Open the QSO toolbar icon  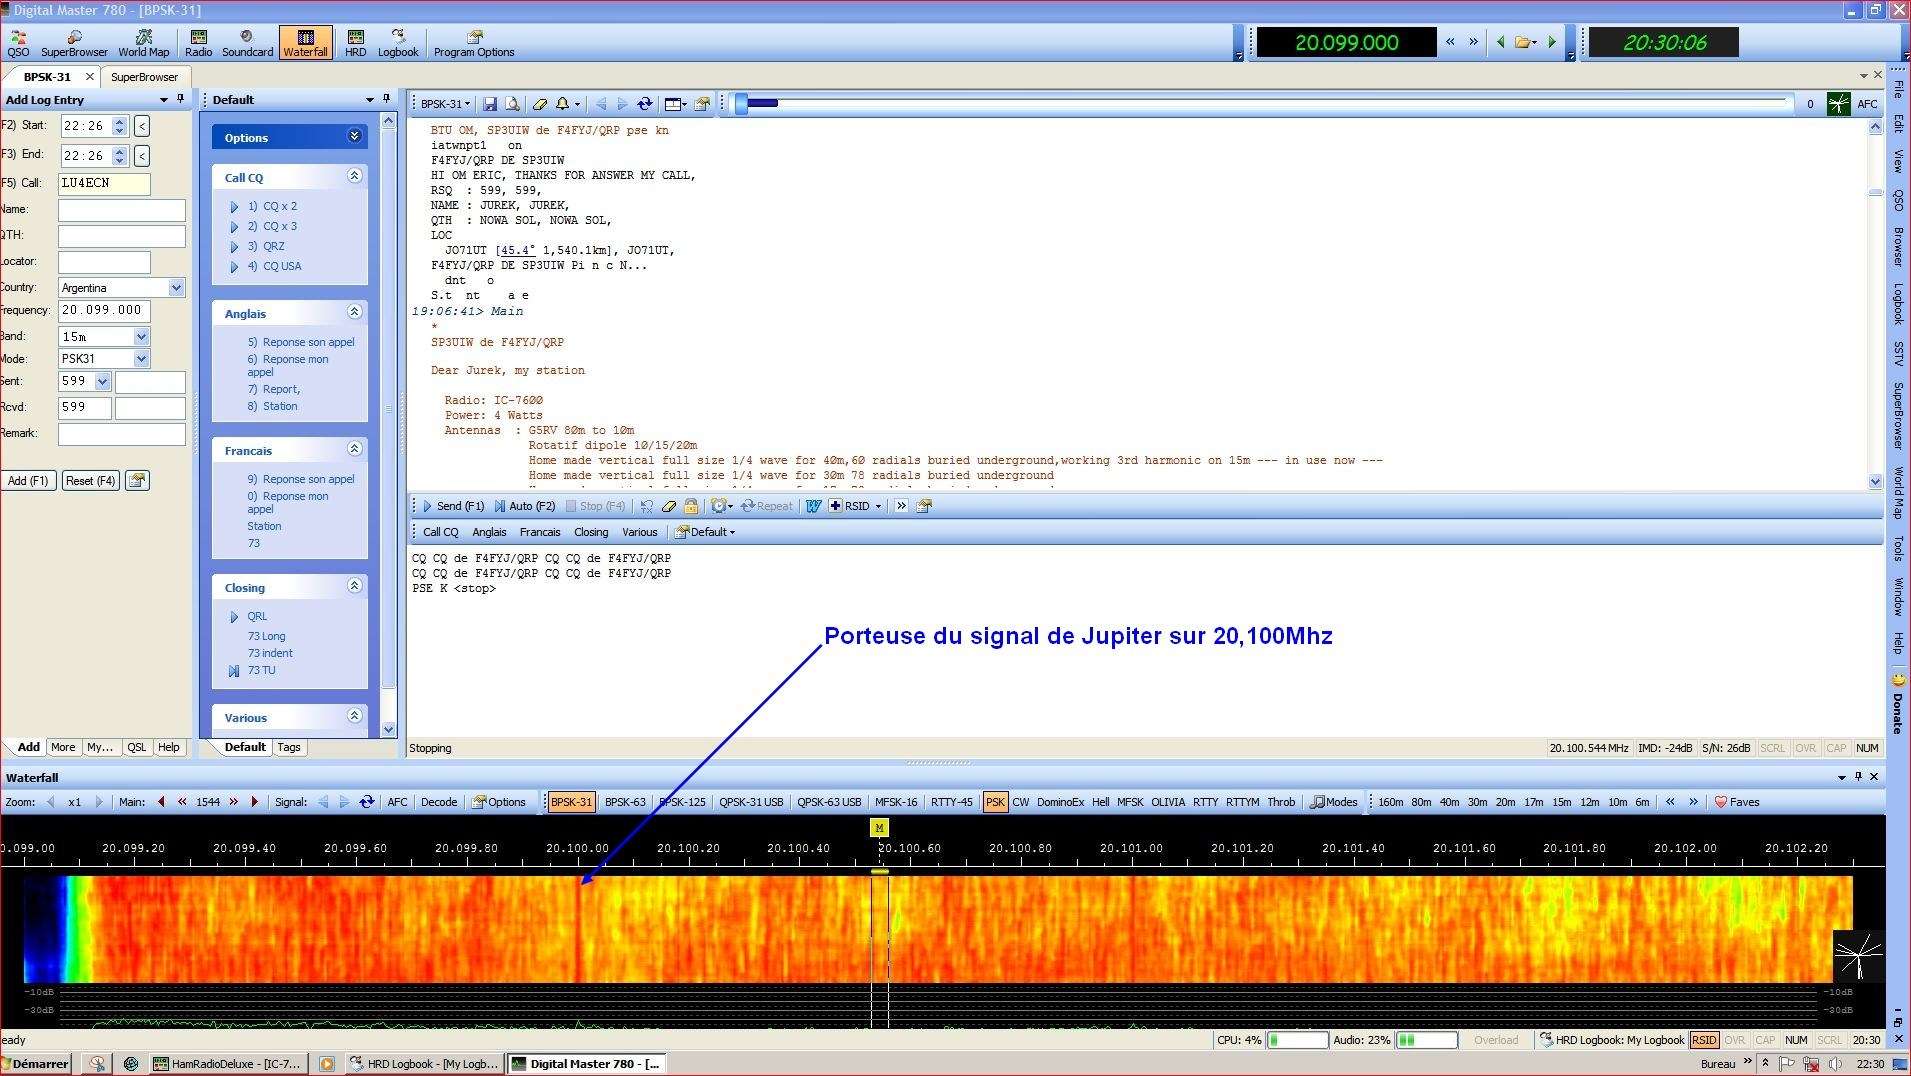coord(18,43)
